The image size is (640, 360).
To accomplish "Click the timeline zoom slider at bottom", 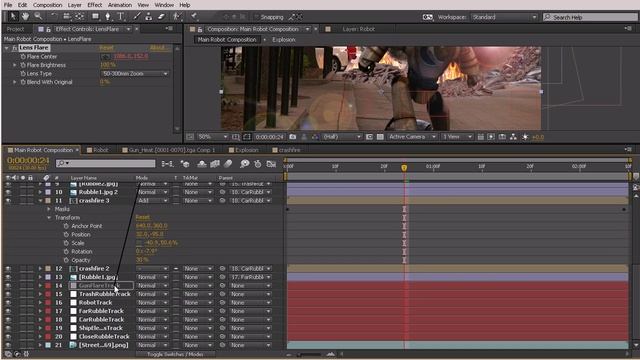I will [x=310, y=354].
